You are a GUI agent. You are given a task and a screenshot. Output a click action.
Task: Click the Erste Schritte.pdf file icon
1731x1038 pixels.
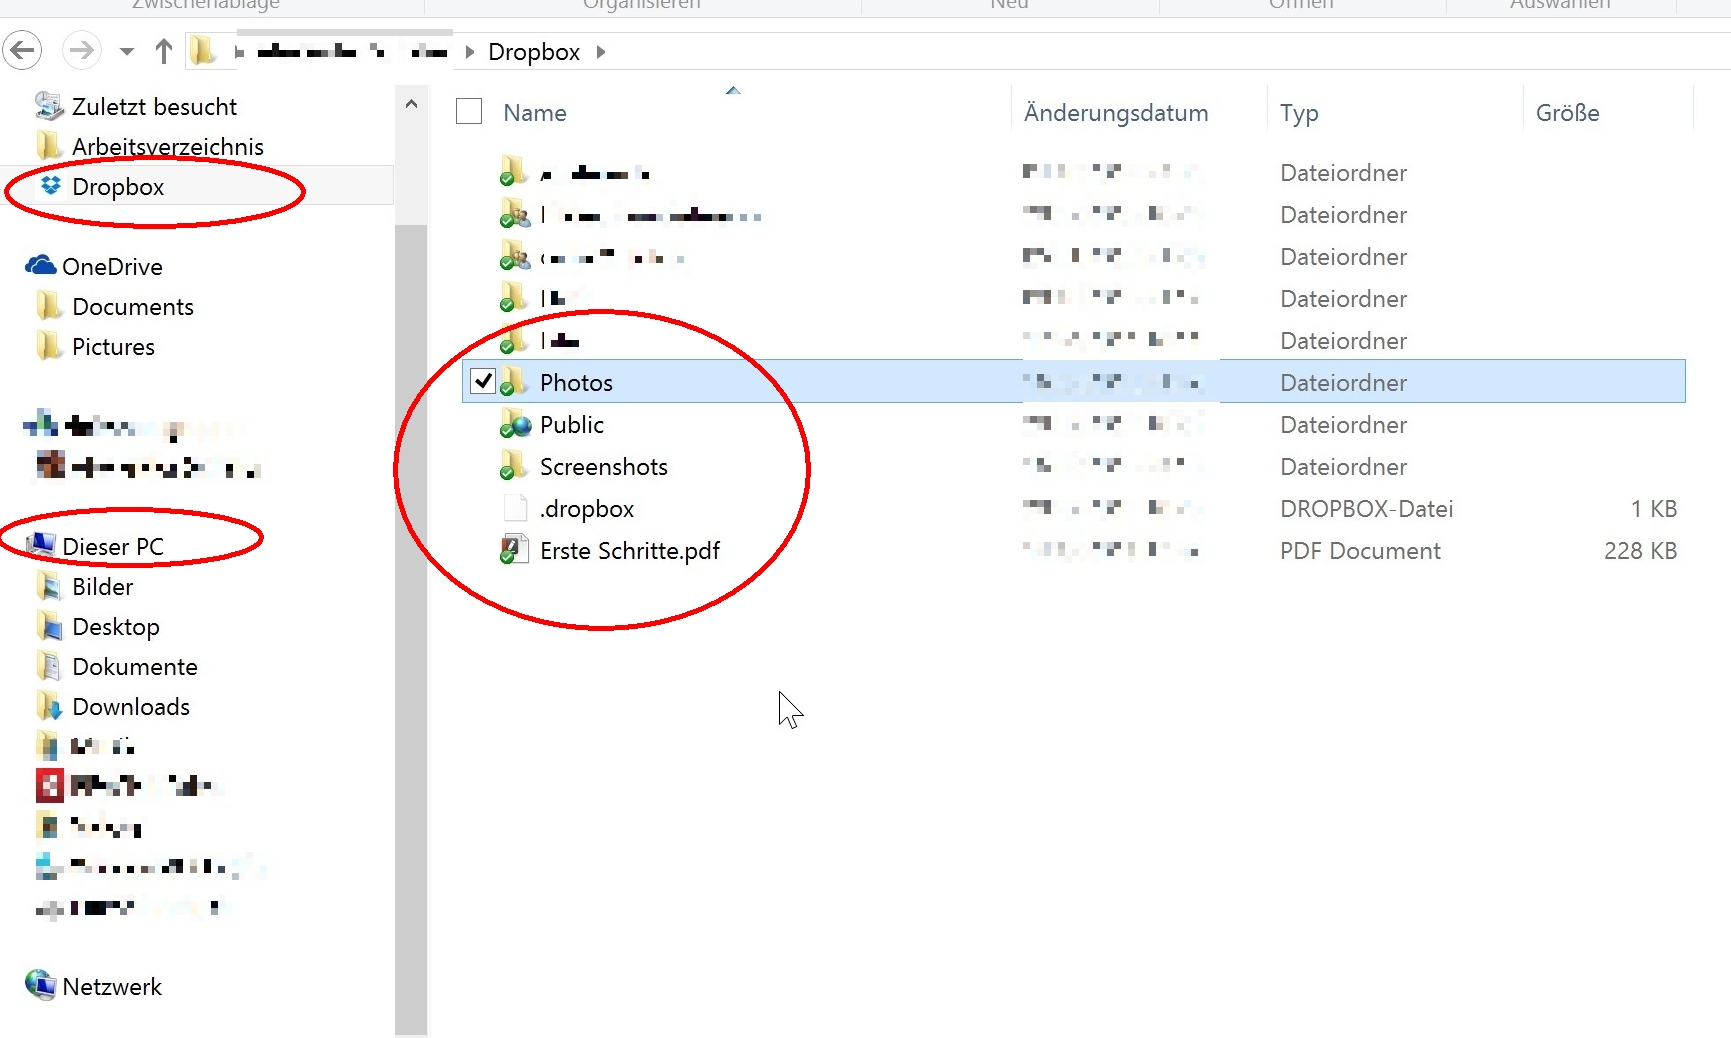coord(514,551)
